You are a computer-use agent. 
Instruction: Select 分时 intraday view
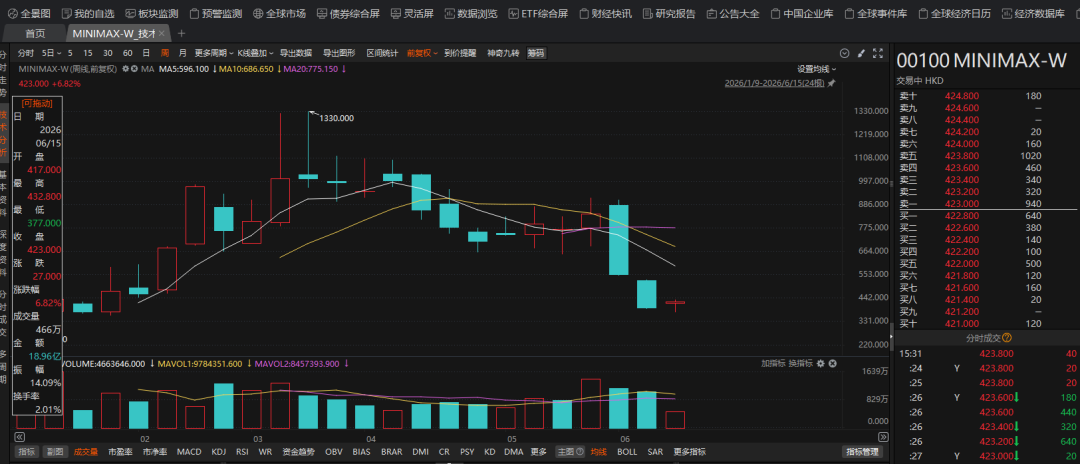pos(25,53)
